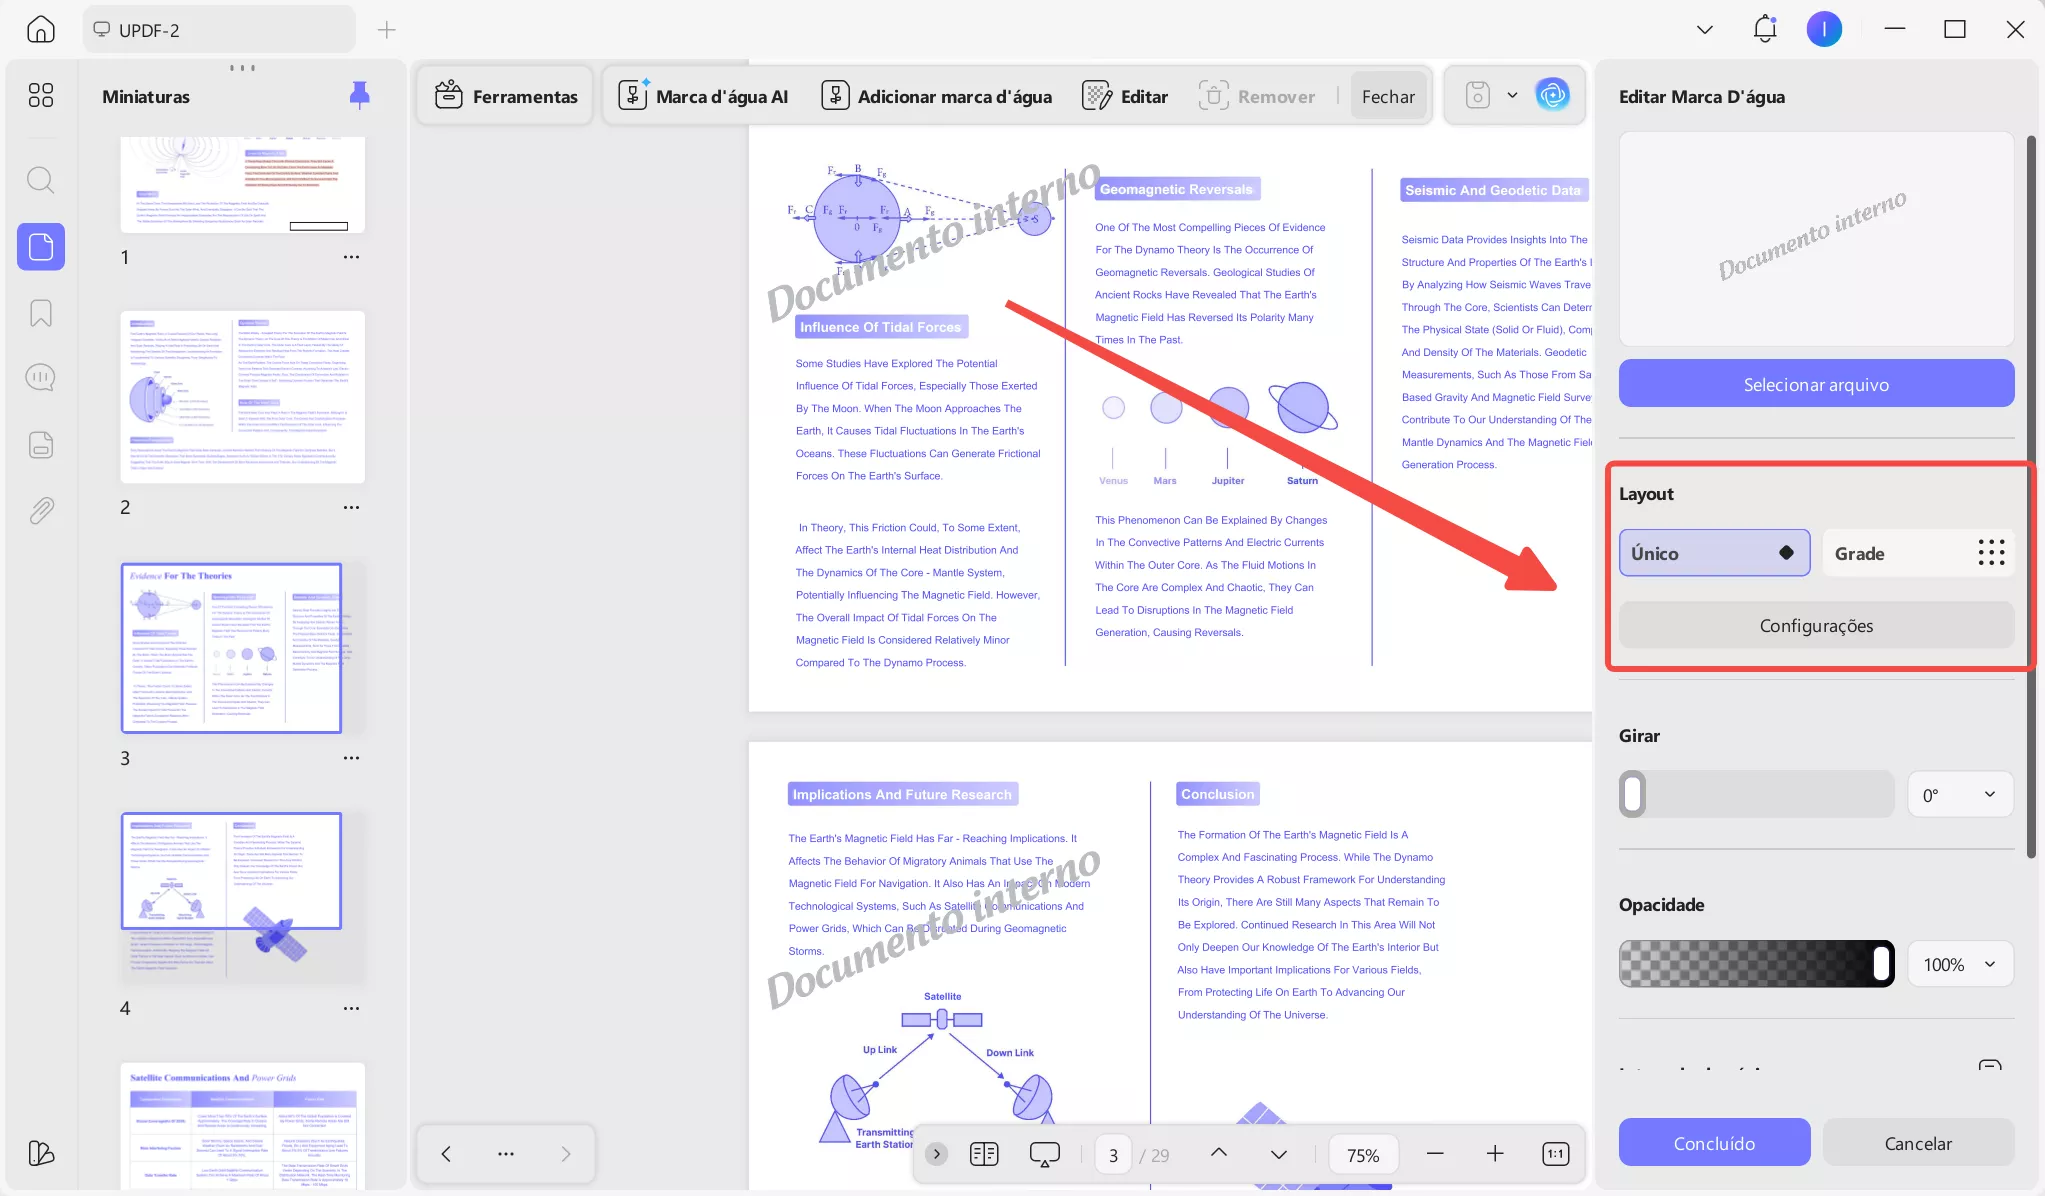Close the watermark editor via Fechar
The width and height of the screenshot is (2045, 1196).
click(x=1388, y=96)
